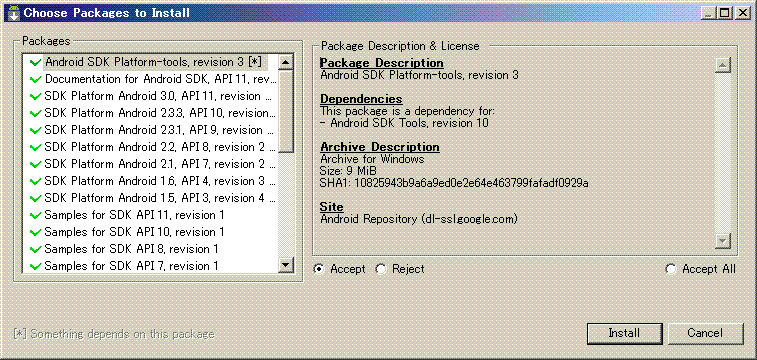Click the Dependencies heading
This screenshot has width=757, height=360.
(361, 99)
